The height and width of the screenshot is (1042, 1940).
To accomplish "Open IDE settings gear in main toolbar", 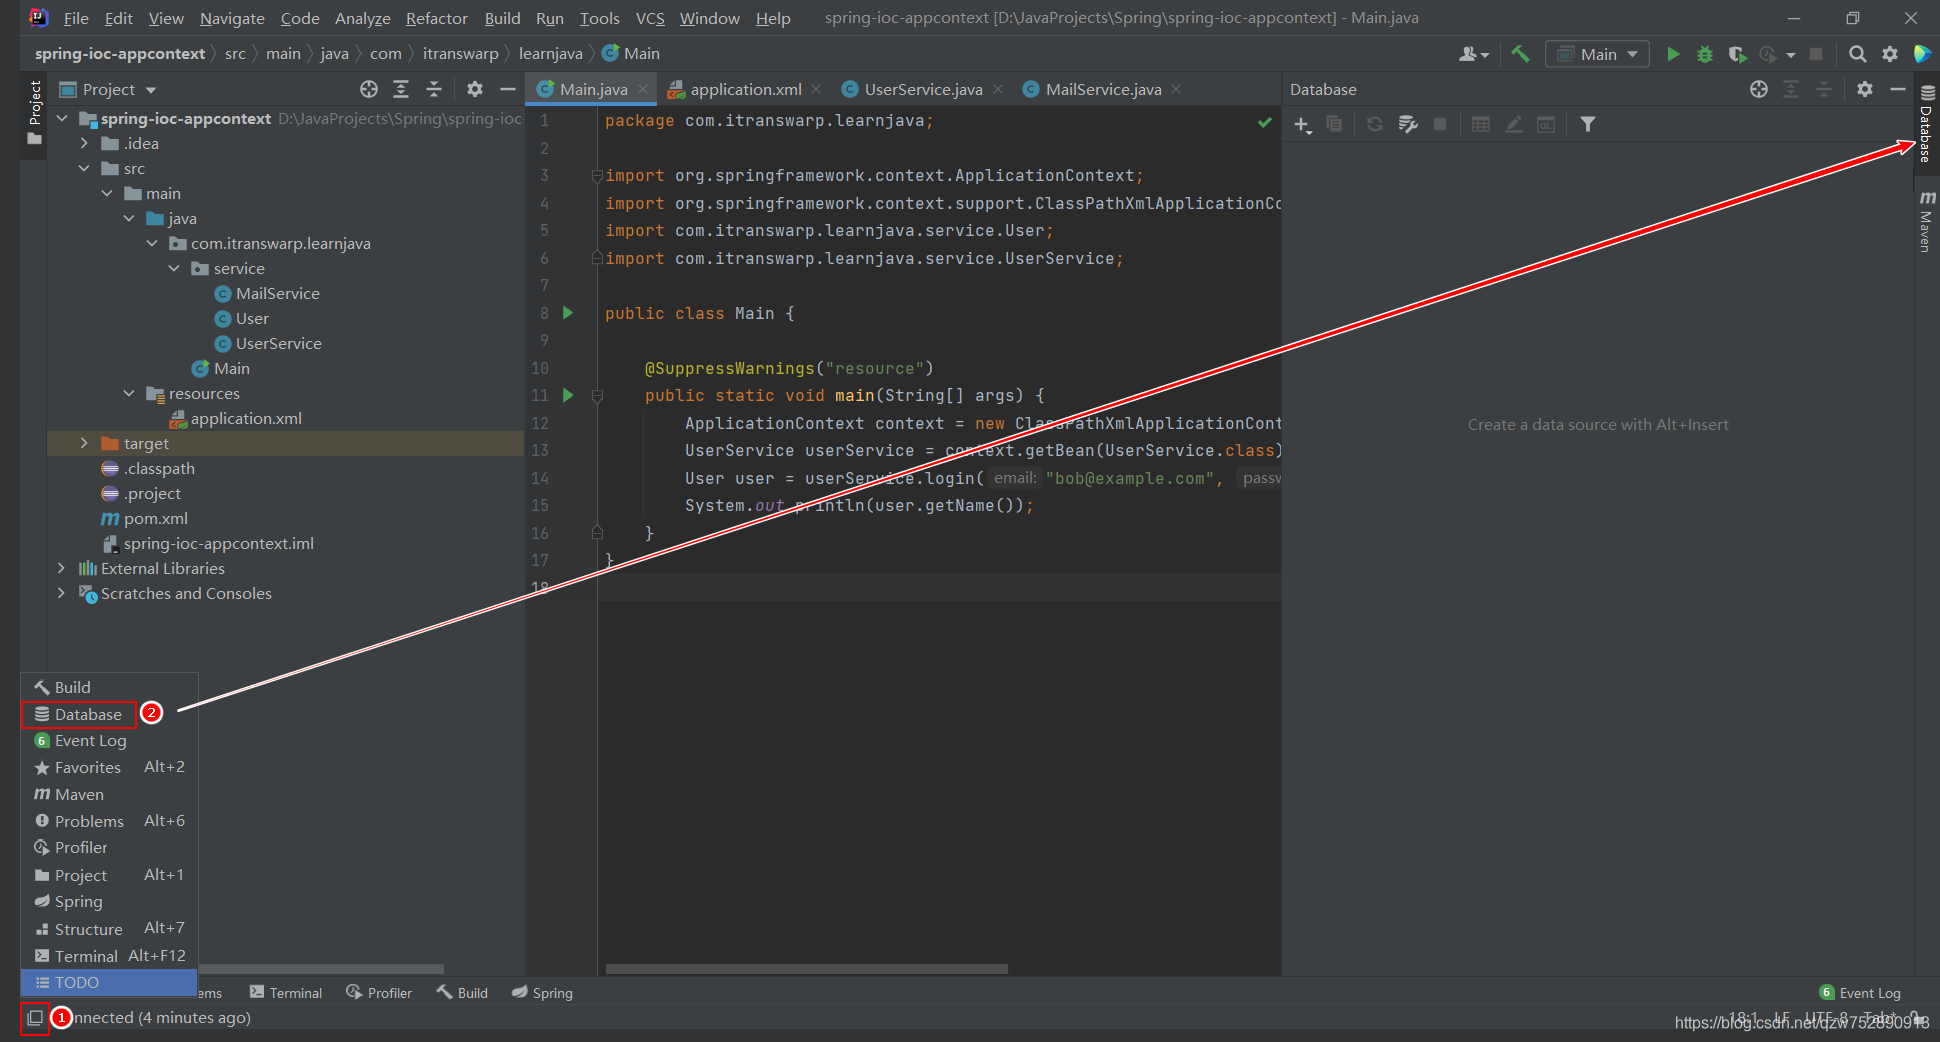I will [x=1890, y=54].
